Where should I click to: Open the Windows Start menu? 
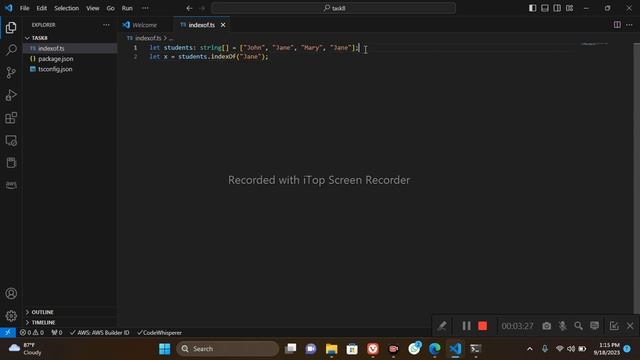(164, 349)
